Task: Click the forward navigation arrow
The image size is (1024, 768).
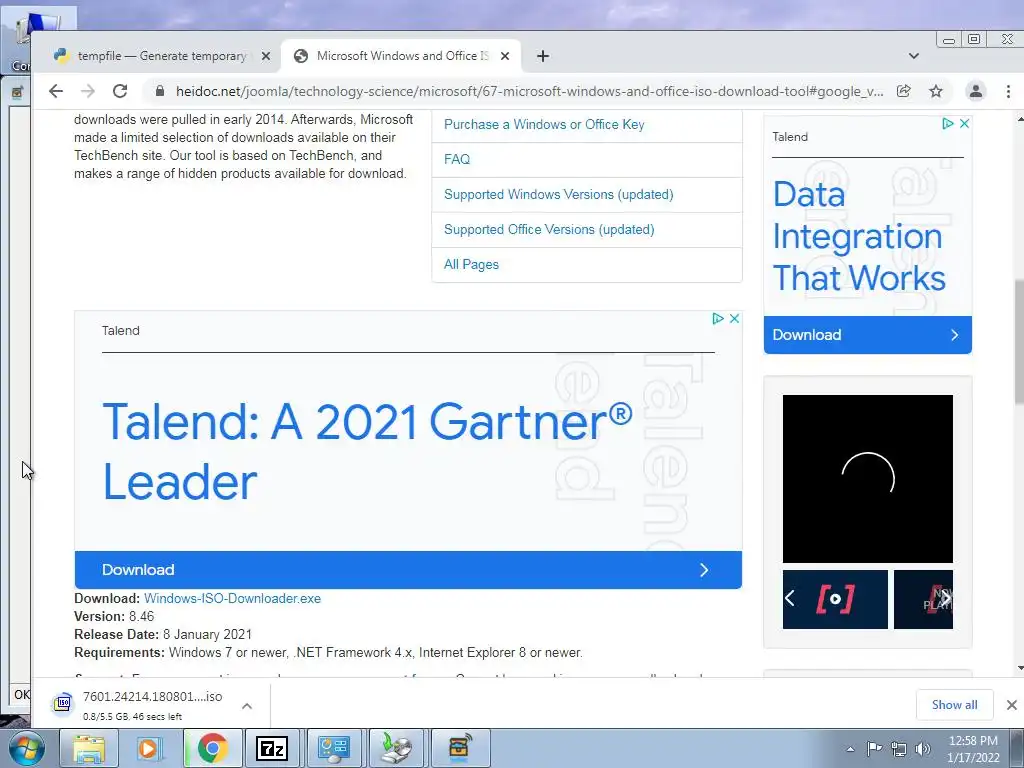Action: (x=88, y=91)
